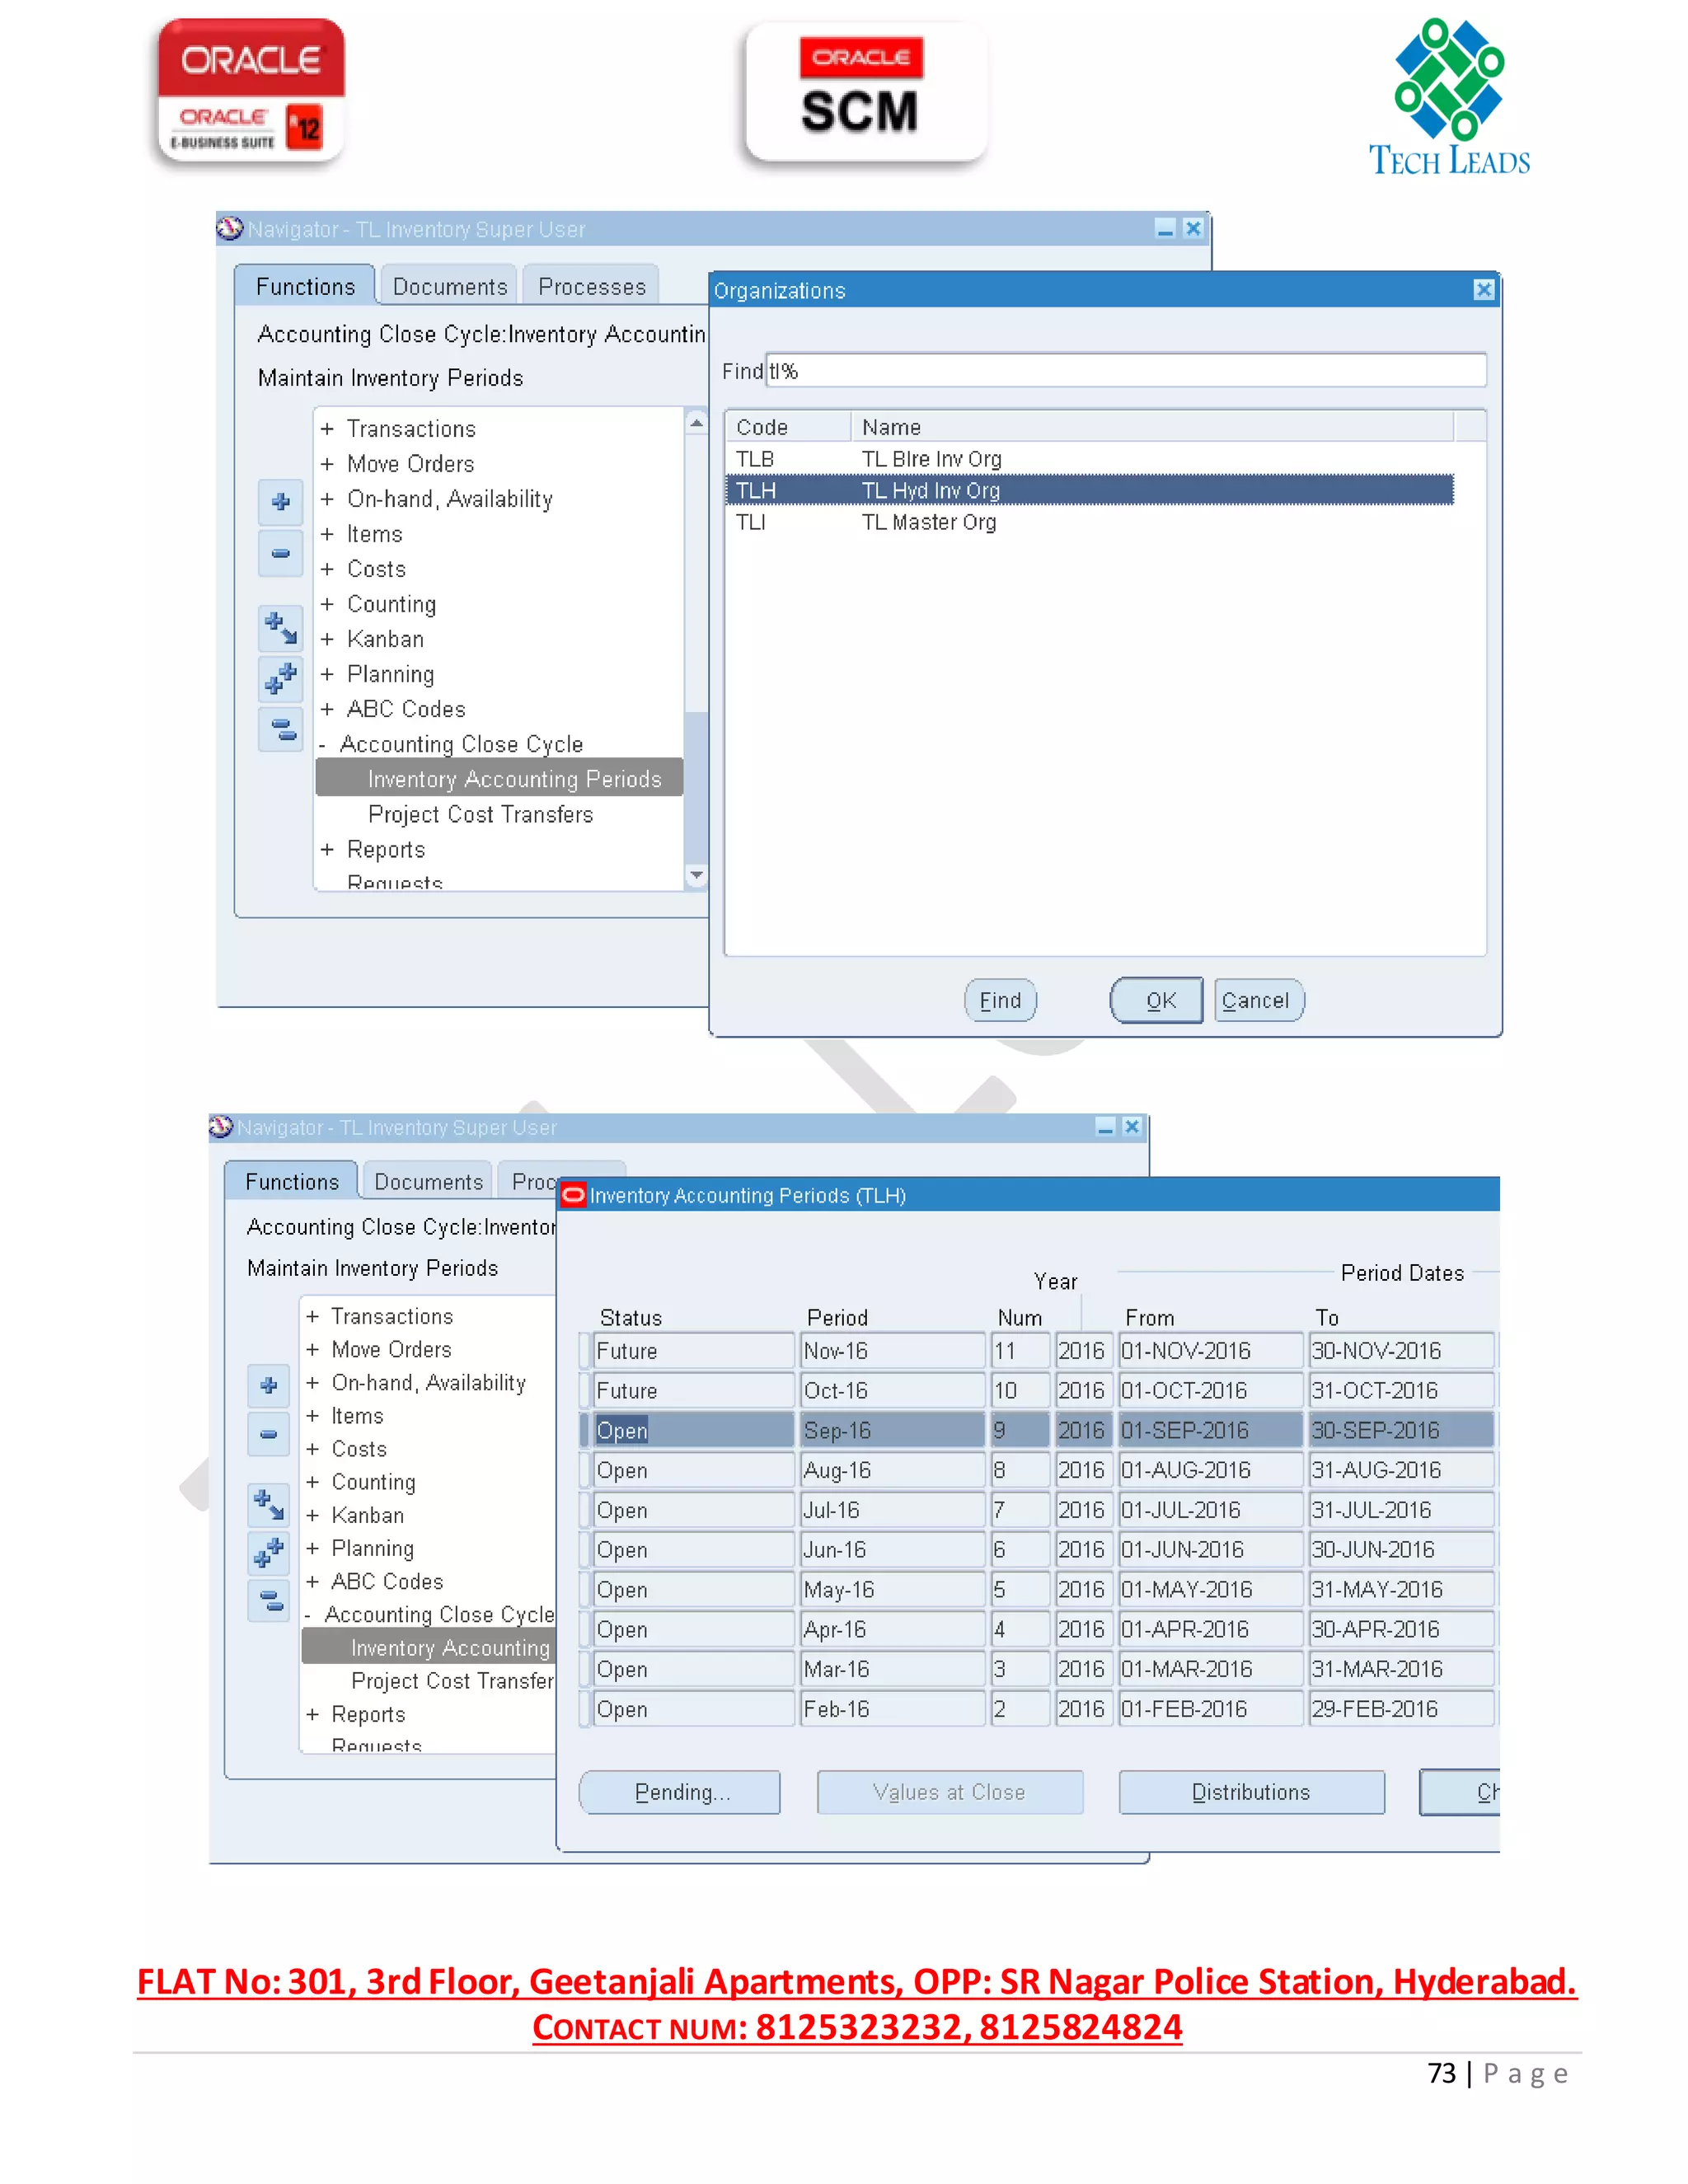
Task: Click Oracle icon in Inventory Accounting Periods title
Action: click(574, 1195)
